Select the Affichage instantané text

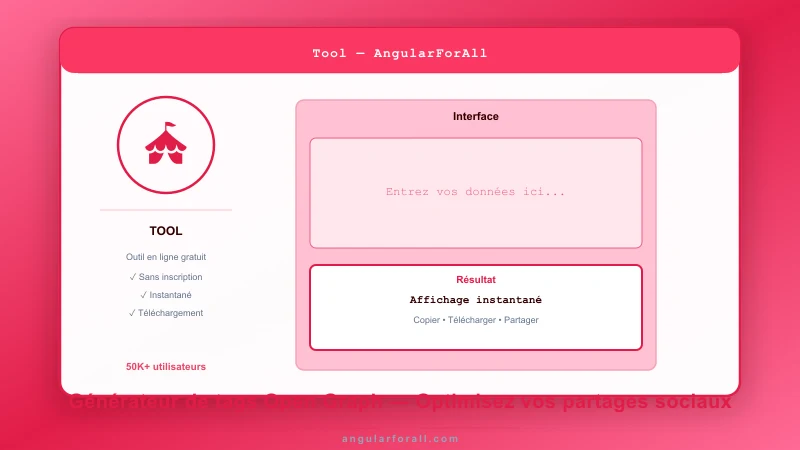point(476,300)
